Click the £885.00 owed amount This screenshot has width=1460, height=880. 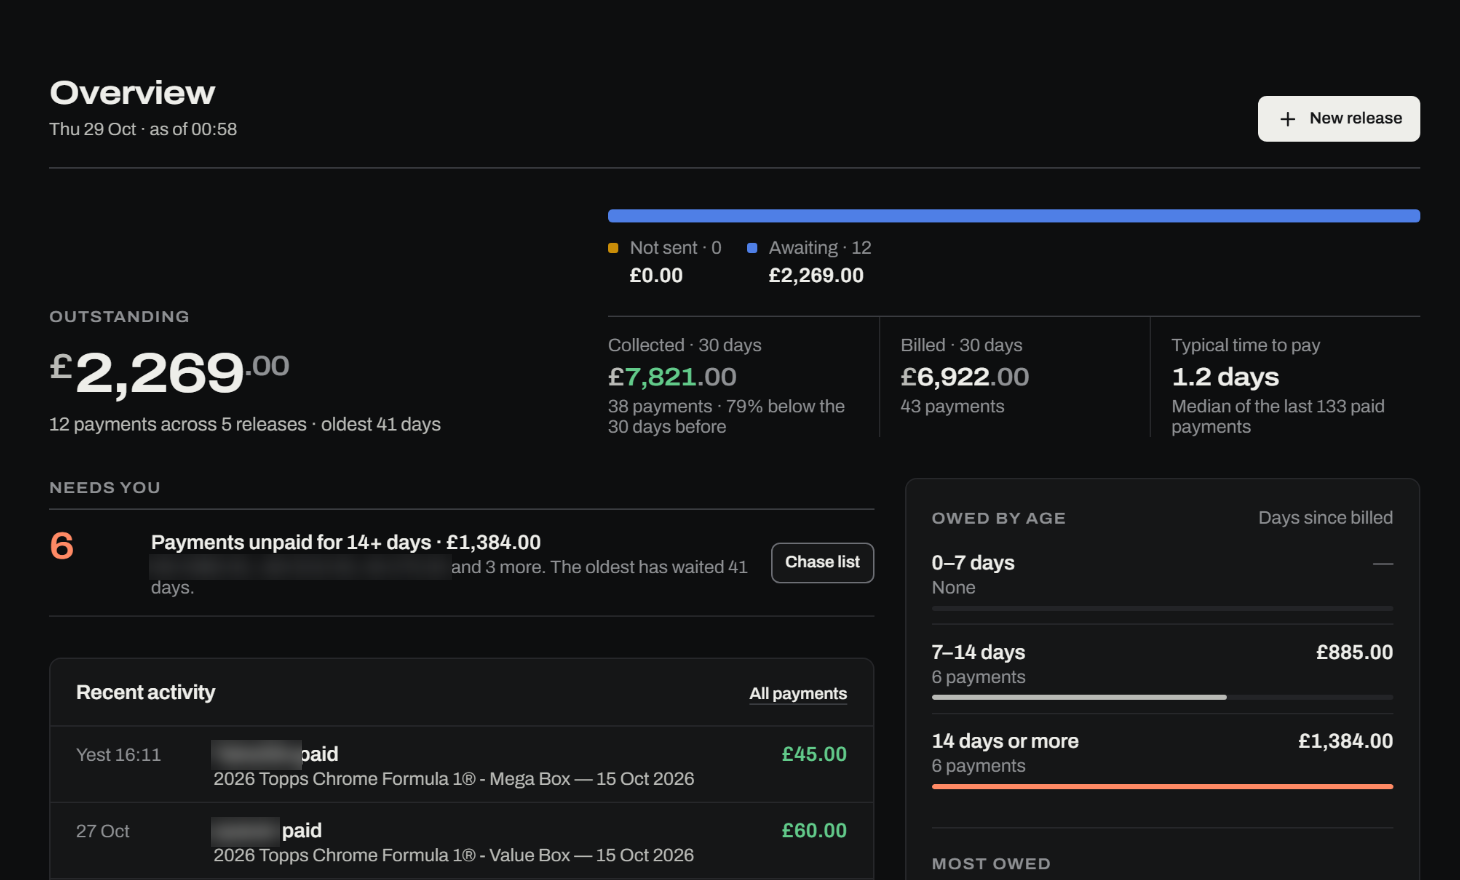pos(1355,653)
